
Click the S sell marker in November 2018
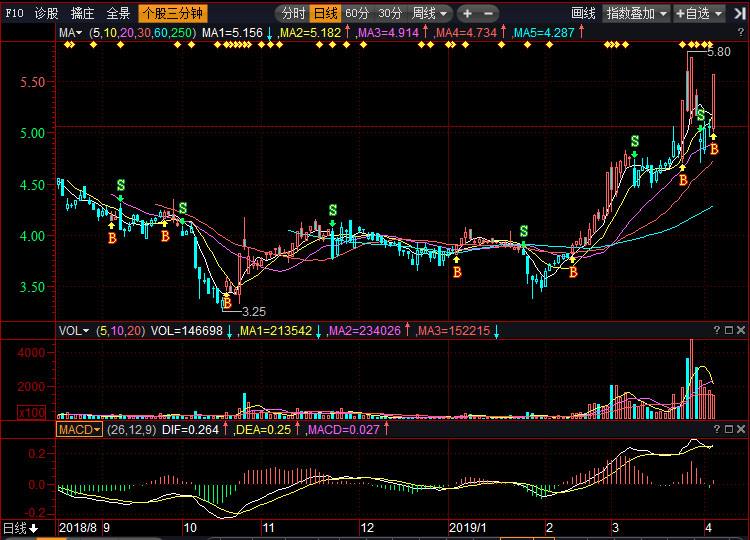pyautogui.click(x=332, y=210)
